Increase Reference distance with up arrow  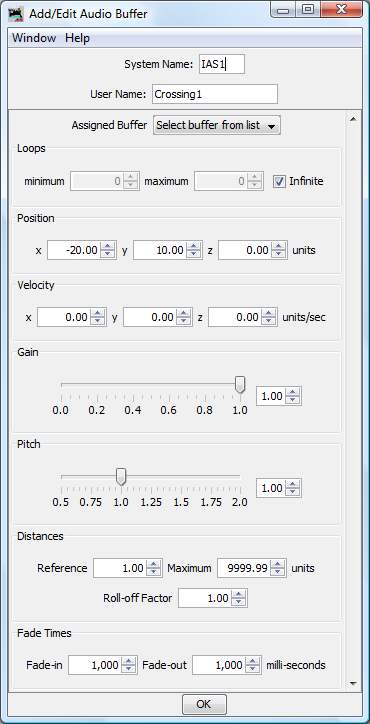click(153, 564)
